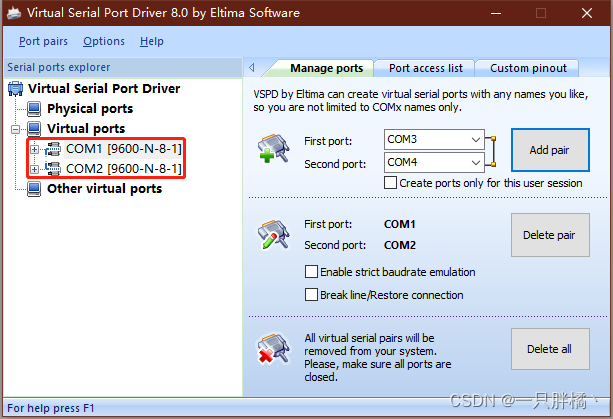Open the Second port COM4 dropdown

click(x=475, y=162)
